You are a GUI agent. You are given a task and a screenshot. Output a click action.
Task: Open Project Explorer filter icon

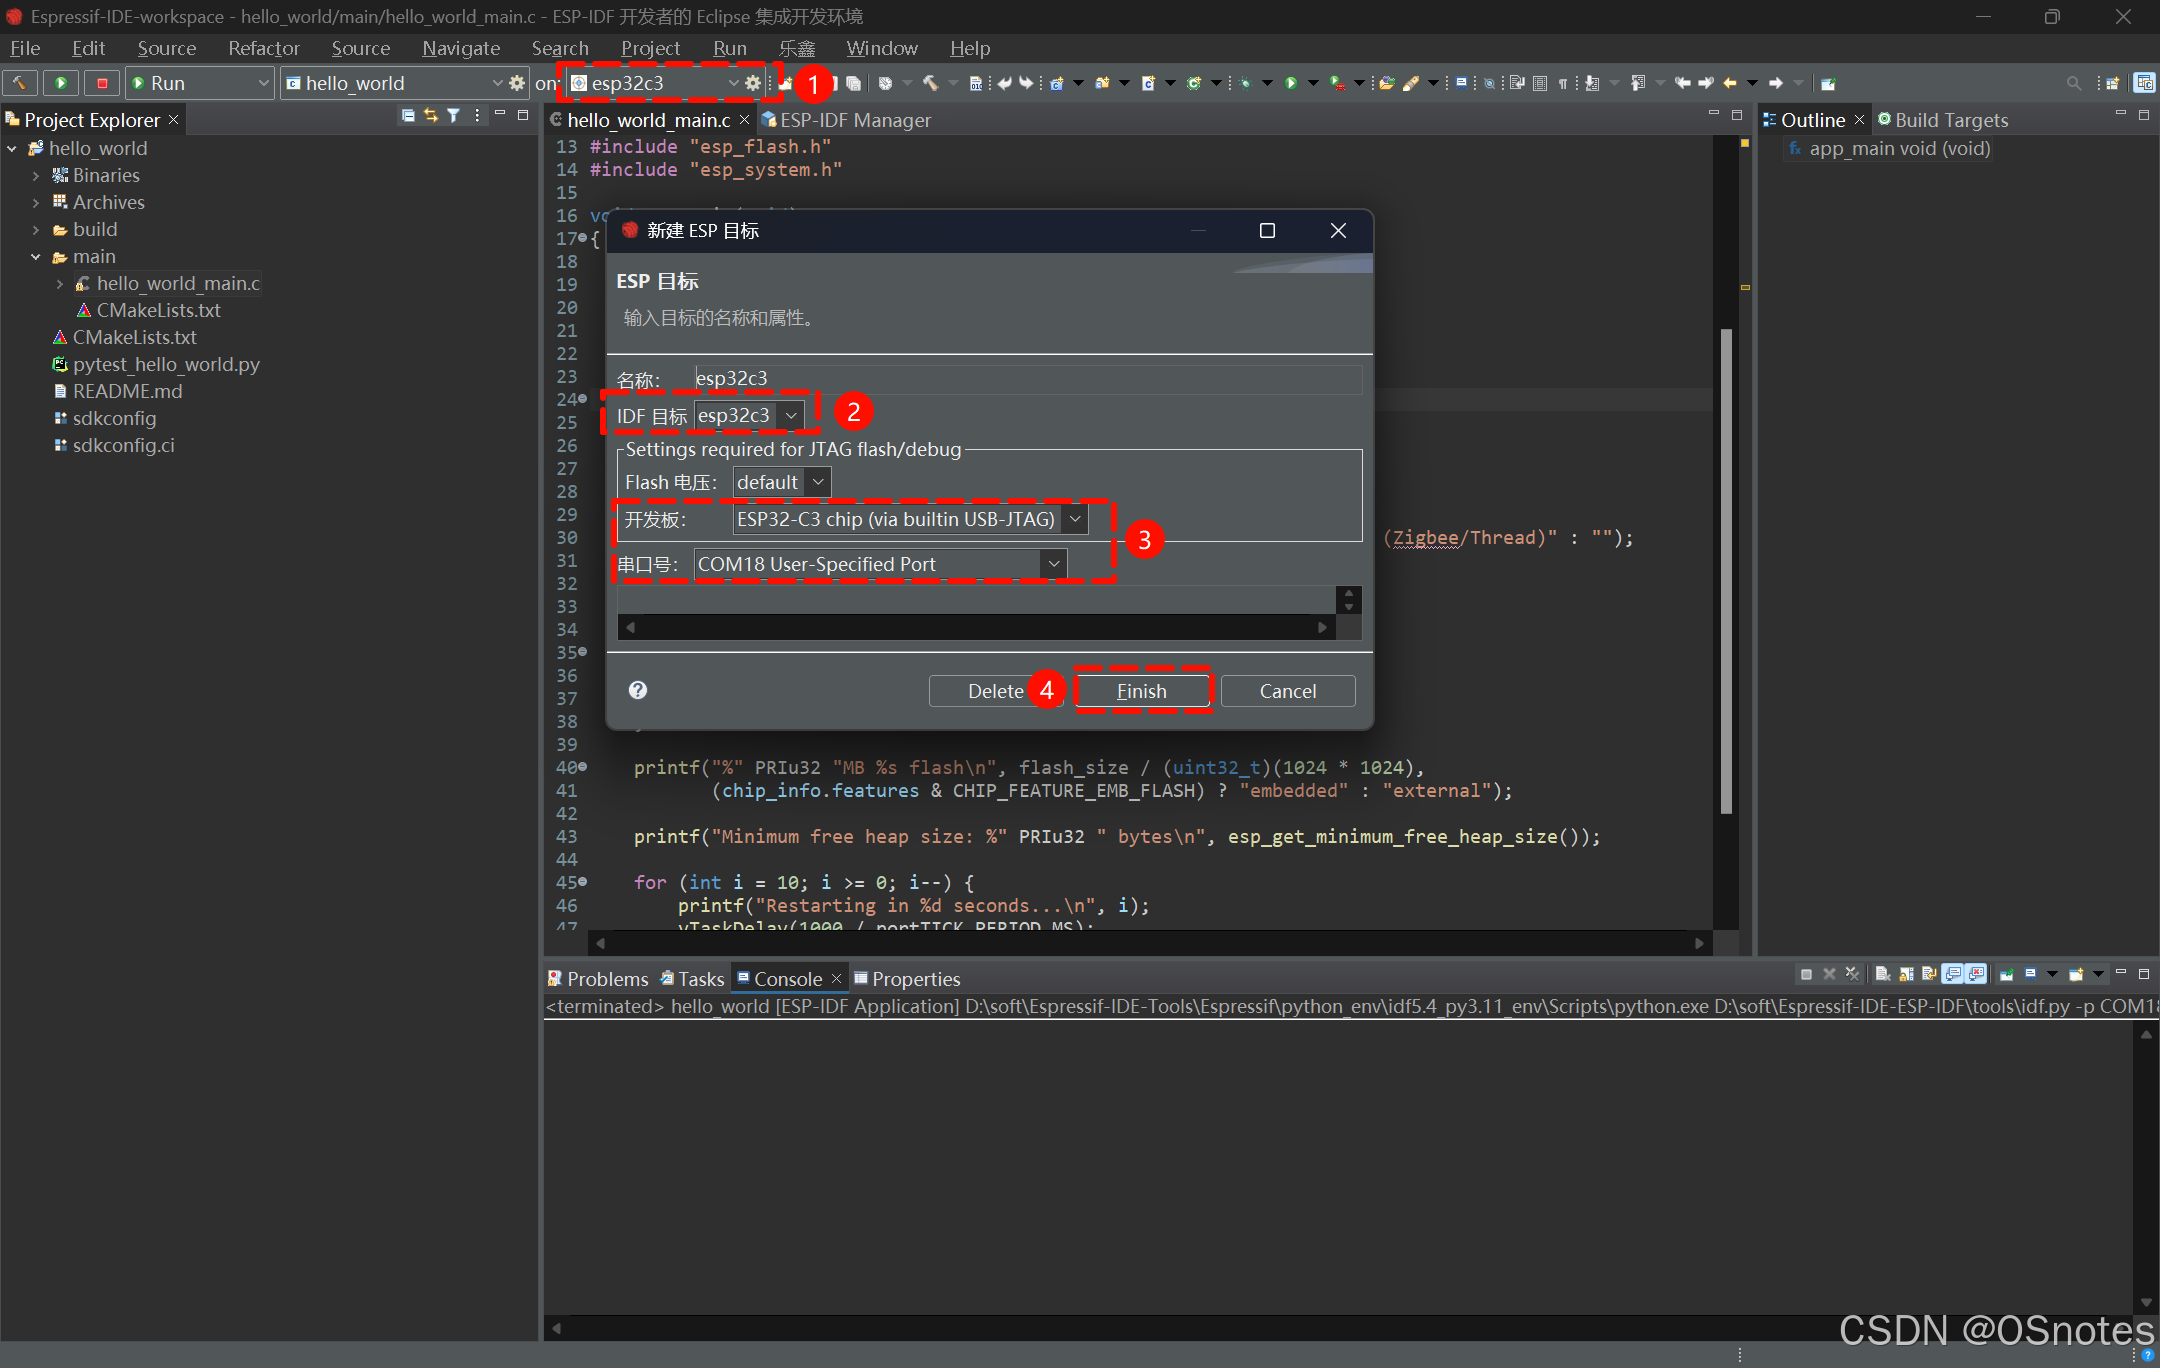[453, 116]
